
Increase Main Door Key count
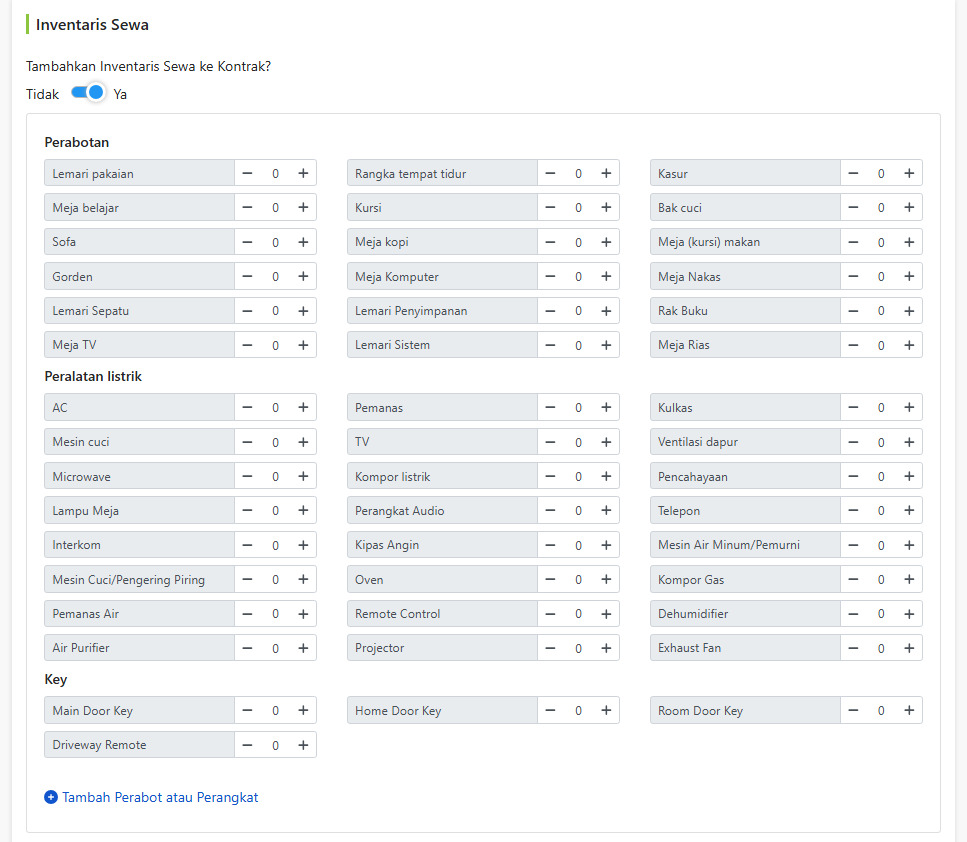coord(303,710)
